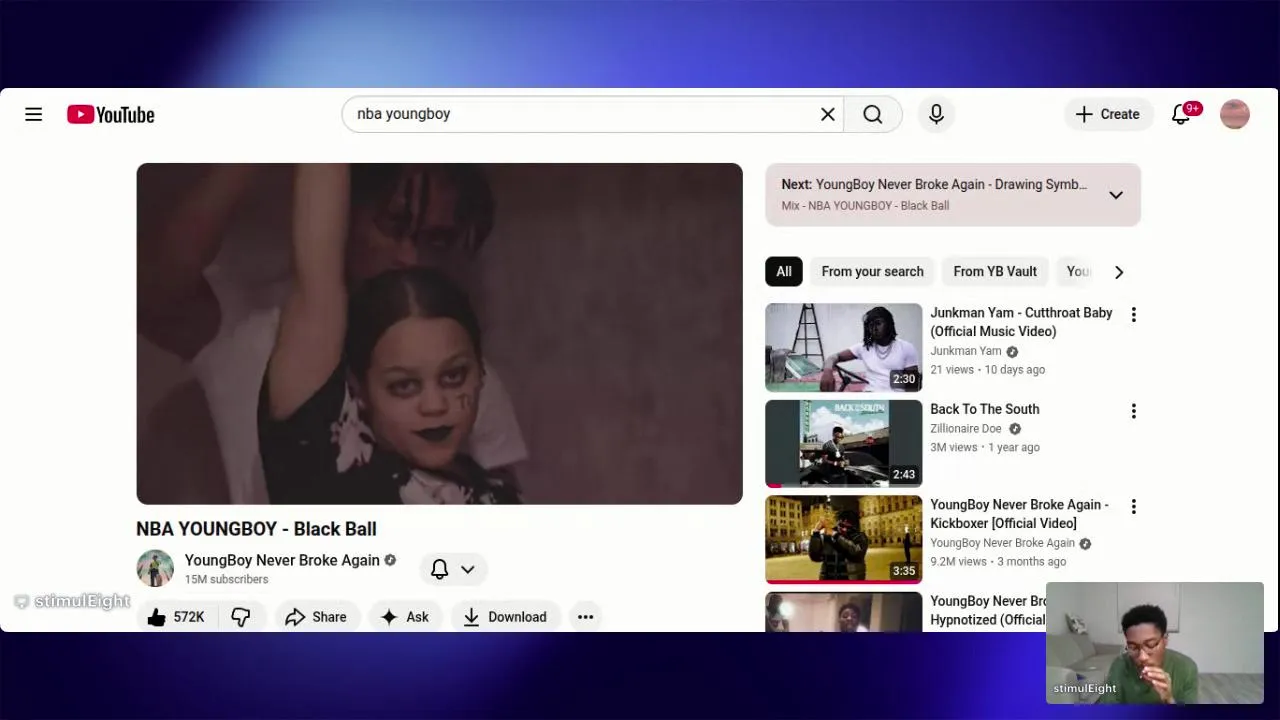Open Kickboxer Official Video thumbnail
This screenshot has height=720, width=1280.
click(844, 539)
